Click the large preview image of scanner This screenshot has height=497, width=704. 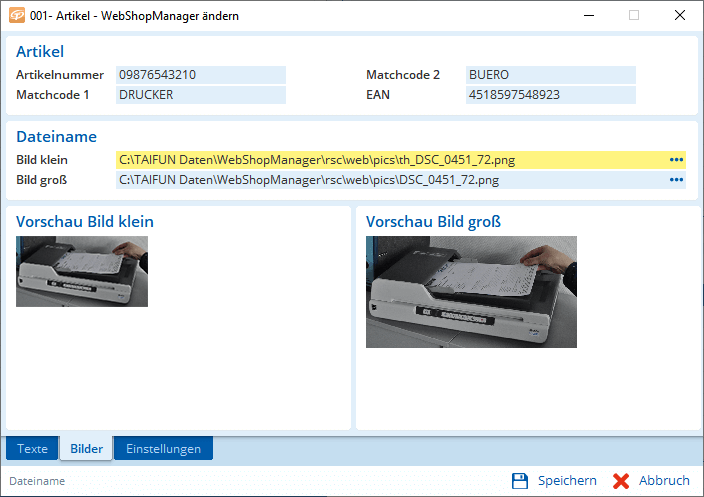point(471,292)
